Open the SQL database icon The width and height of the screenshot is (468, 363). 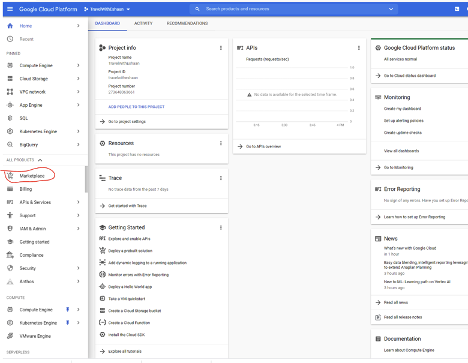coord(10,118)
